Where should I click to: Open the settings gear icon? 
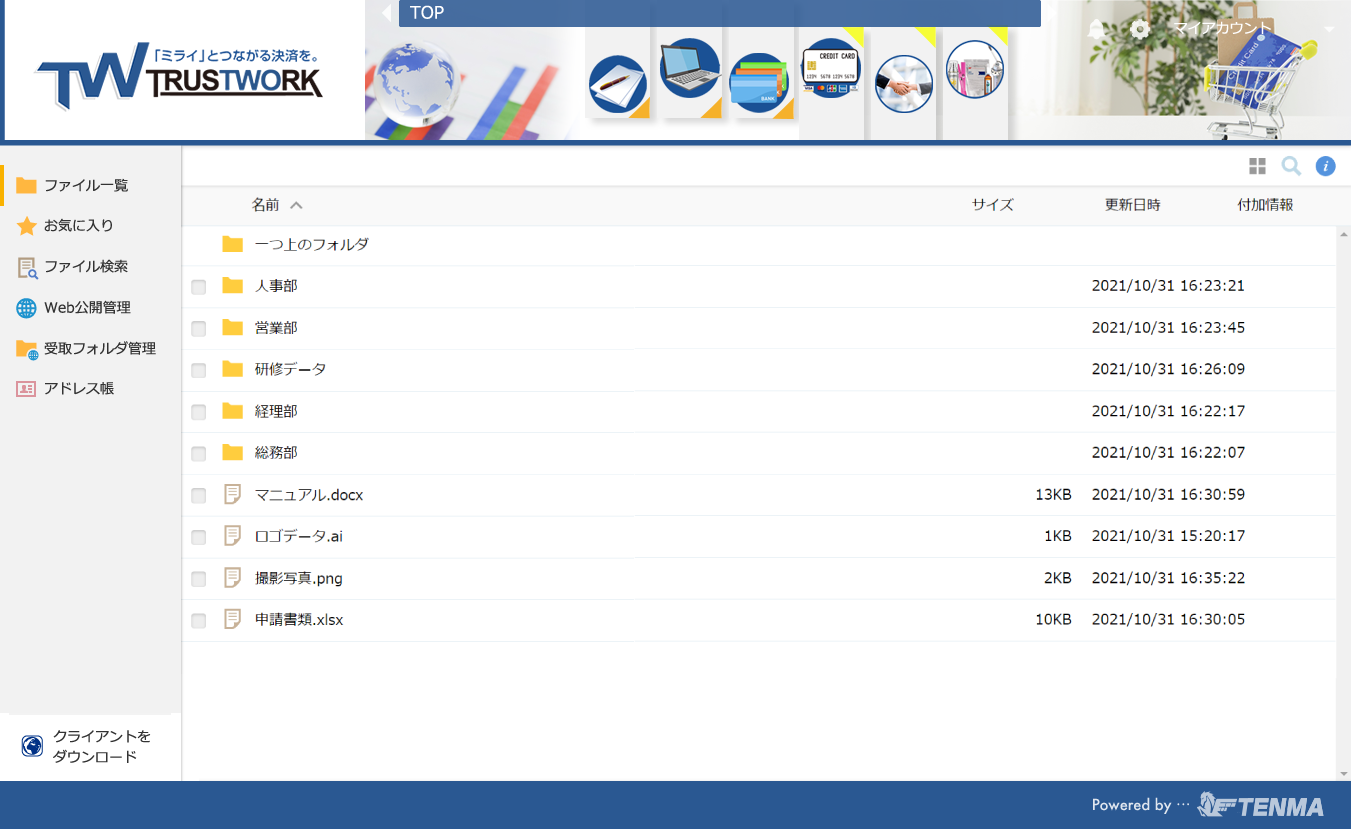pyautogui.click(x=1139, y=29)
